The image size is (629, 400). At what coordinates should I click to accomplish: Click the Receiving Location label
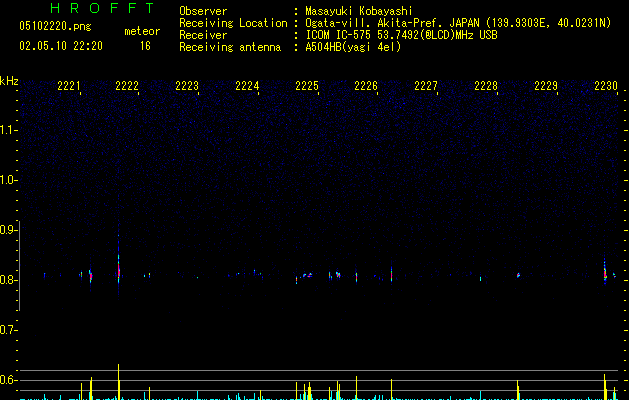[233, 23]
